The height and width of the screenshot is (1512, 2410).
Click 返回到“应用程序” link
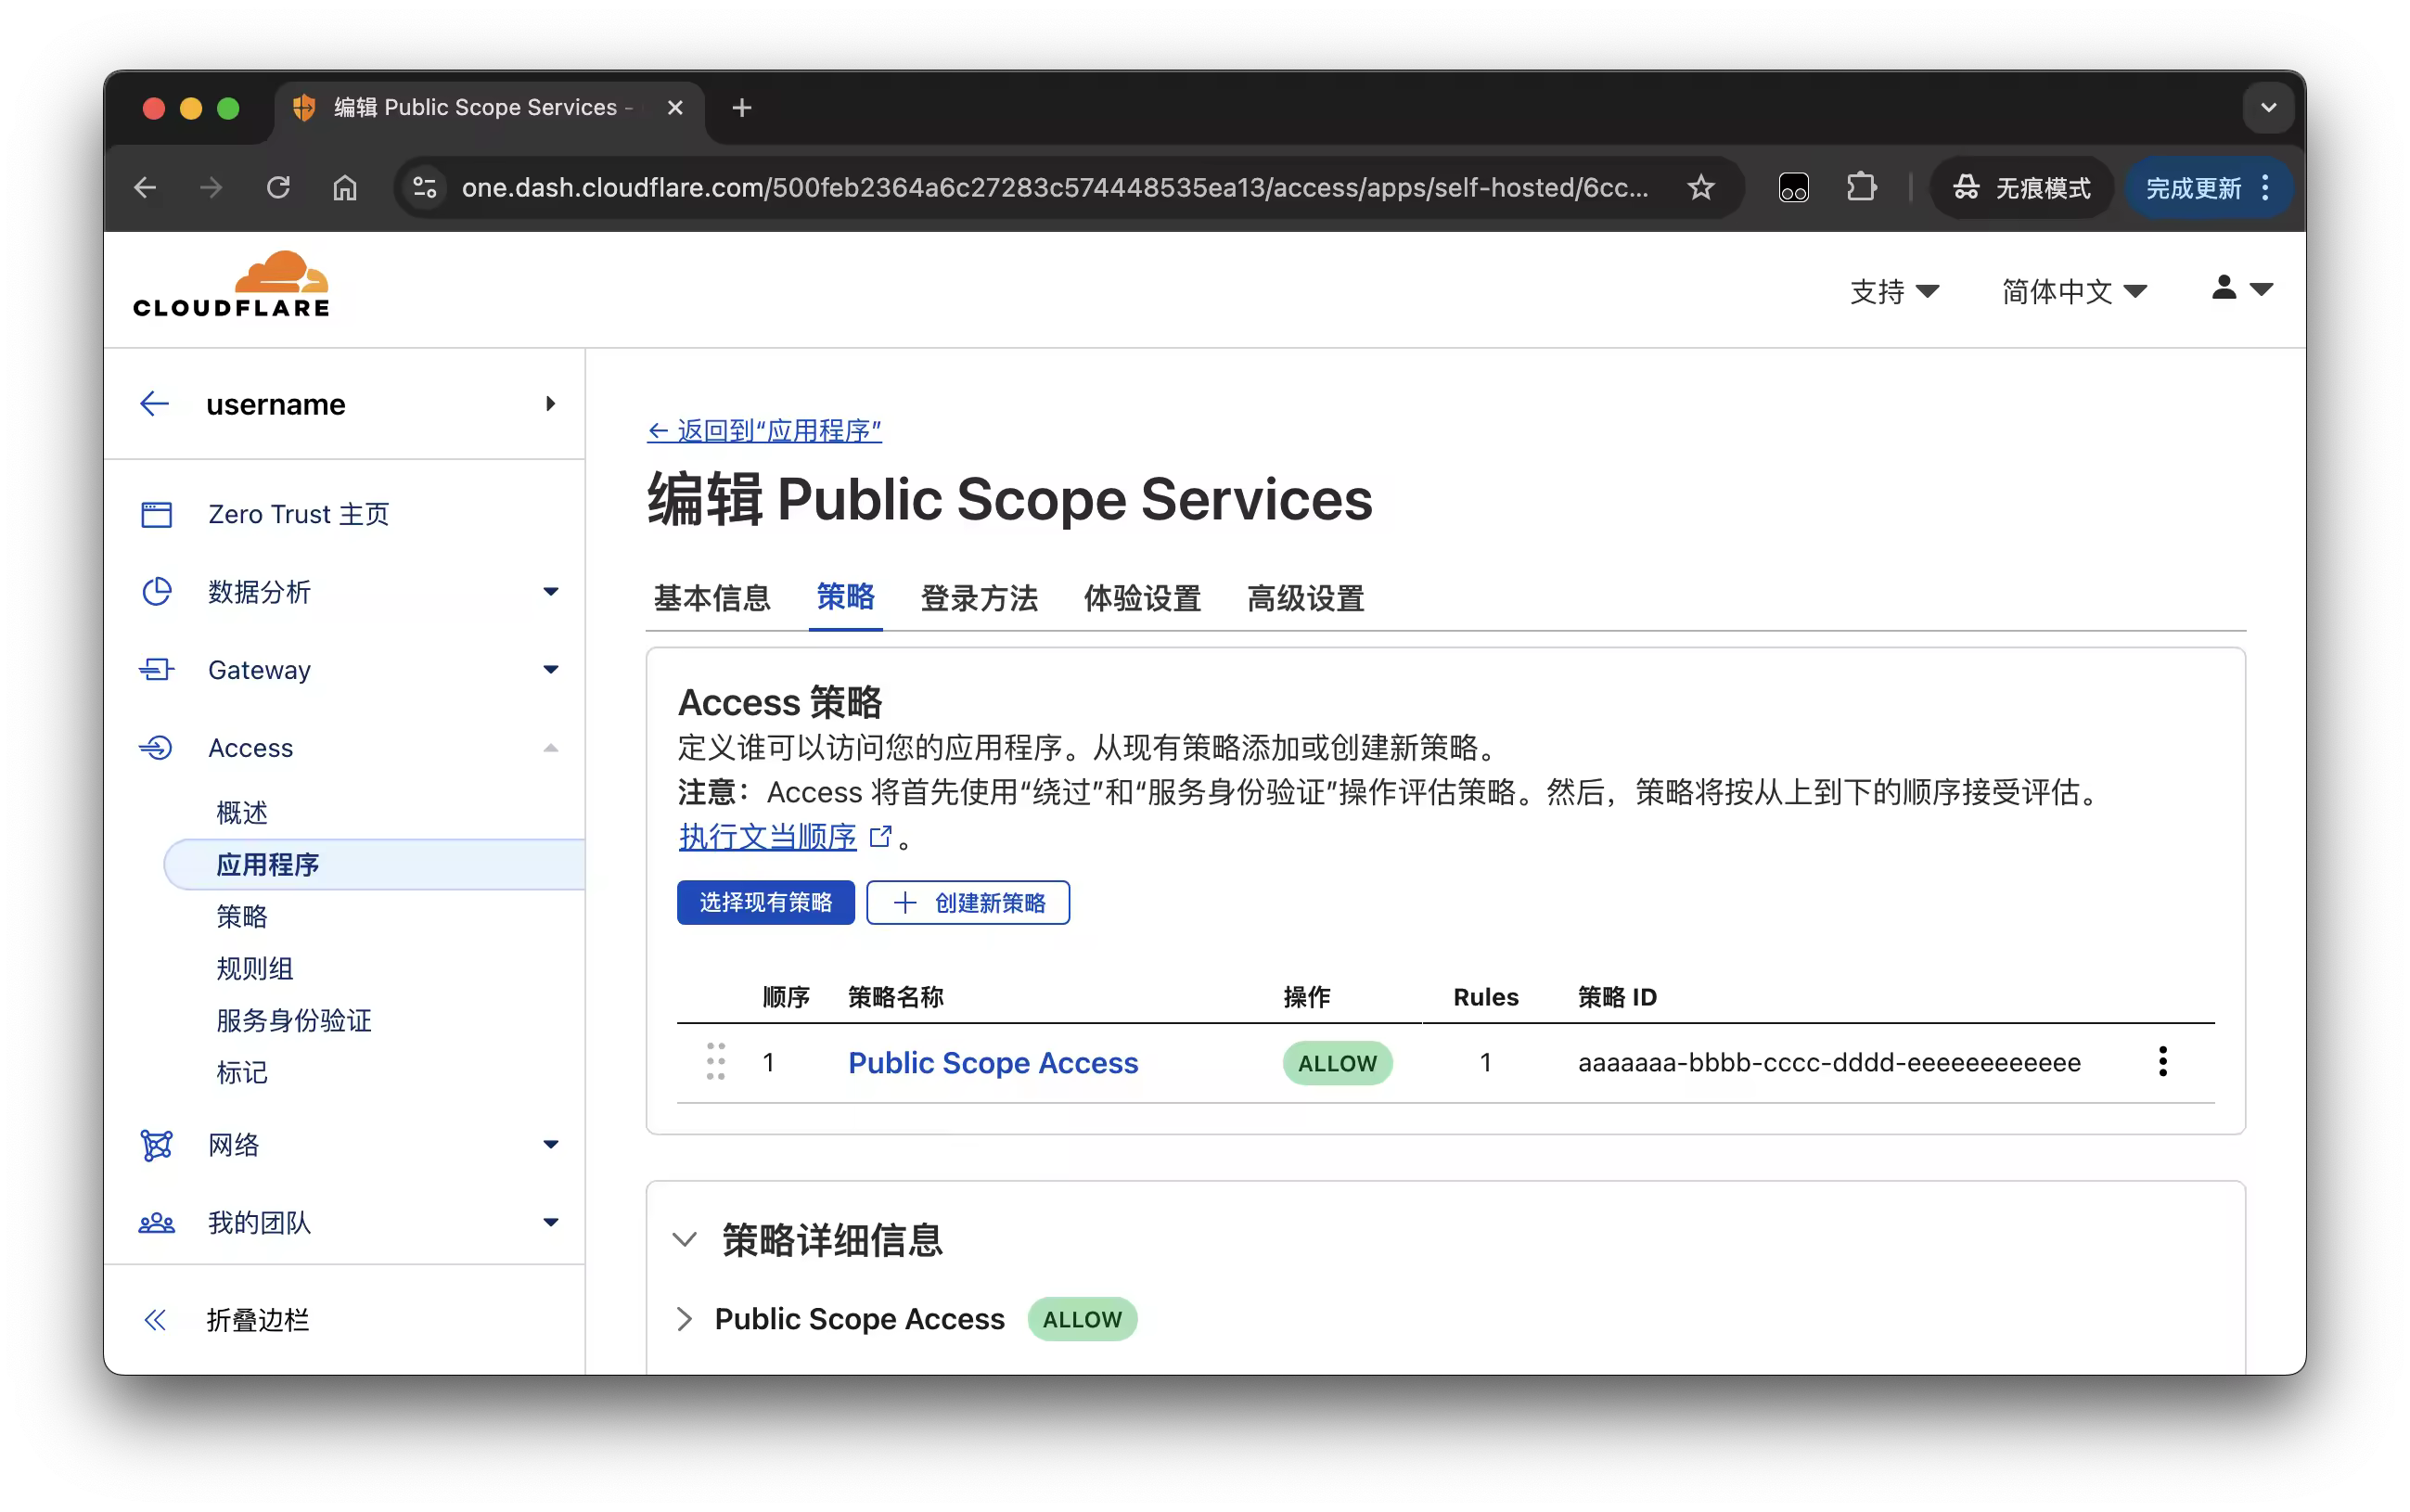tap(764, 430)
